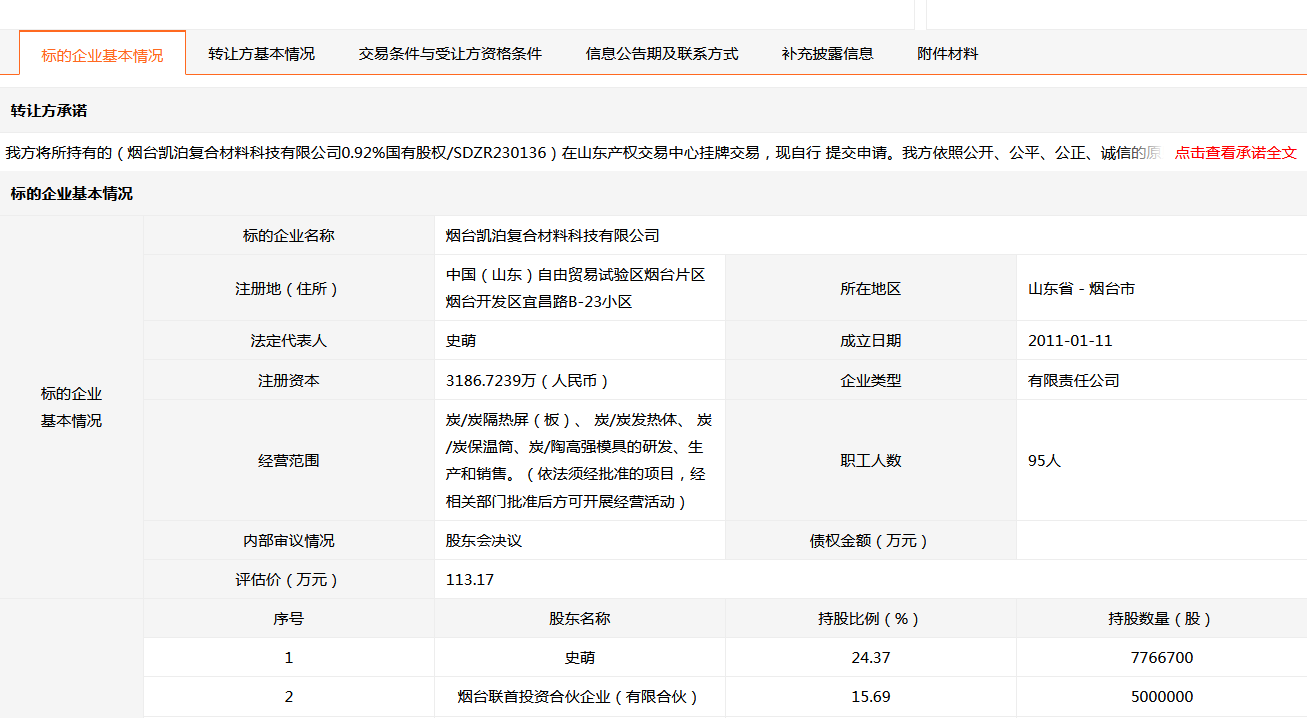Open the 转让方基本情况 tab

pyautogui.click(x=261, y=54)
